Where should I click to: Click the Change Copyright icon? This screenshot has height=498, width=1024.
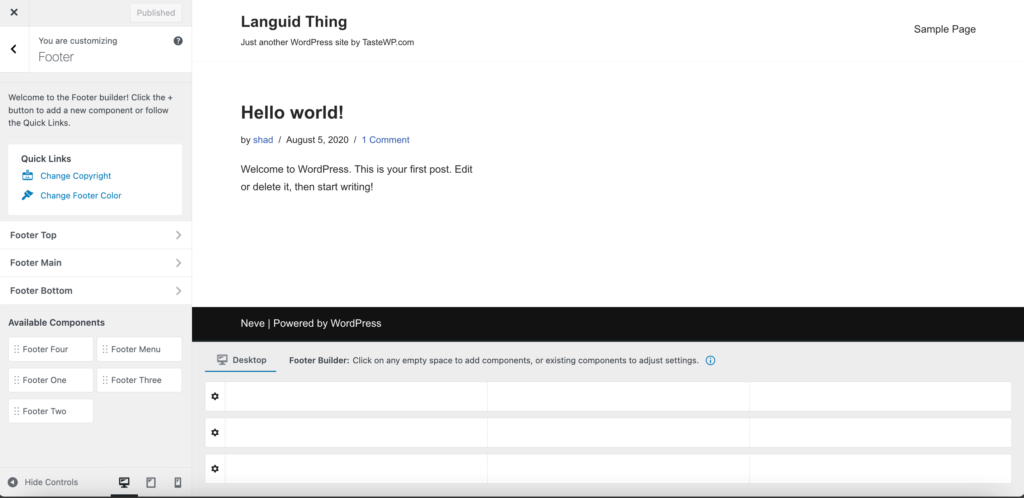[x=27, y=176]
